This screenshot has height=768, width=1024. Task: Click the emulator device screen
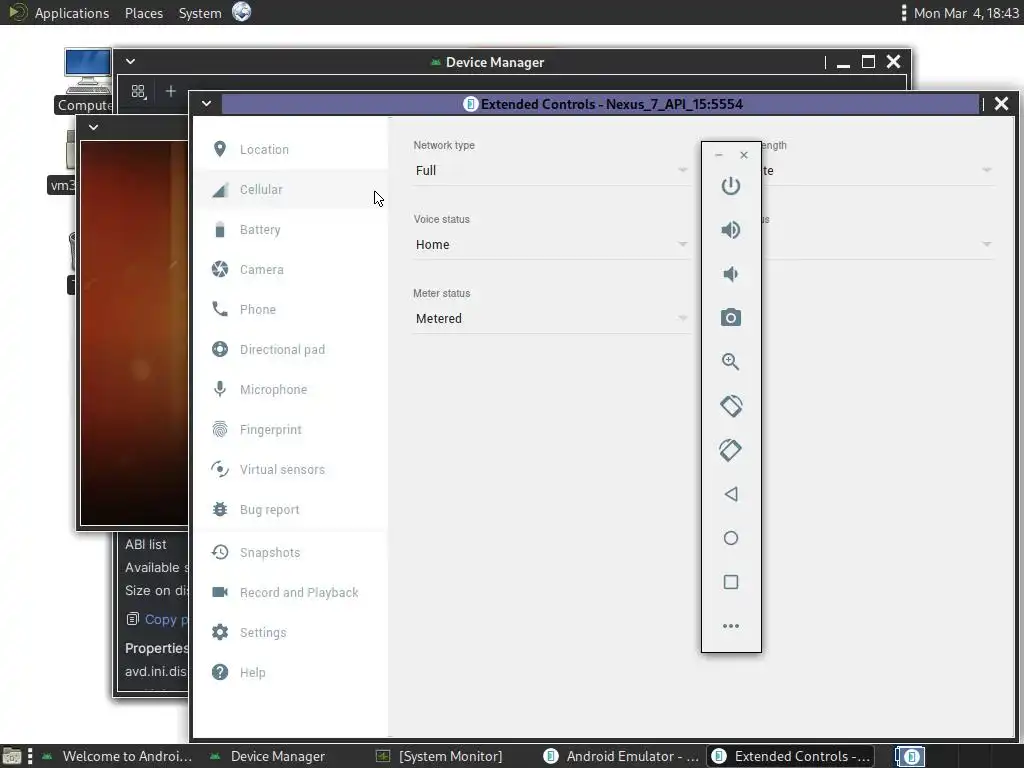click(134, 333)
